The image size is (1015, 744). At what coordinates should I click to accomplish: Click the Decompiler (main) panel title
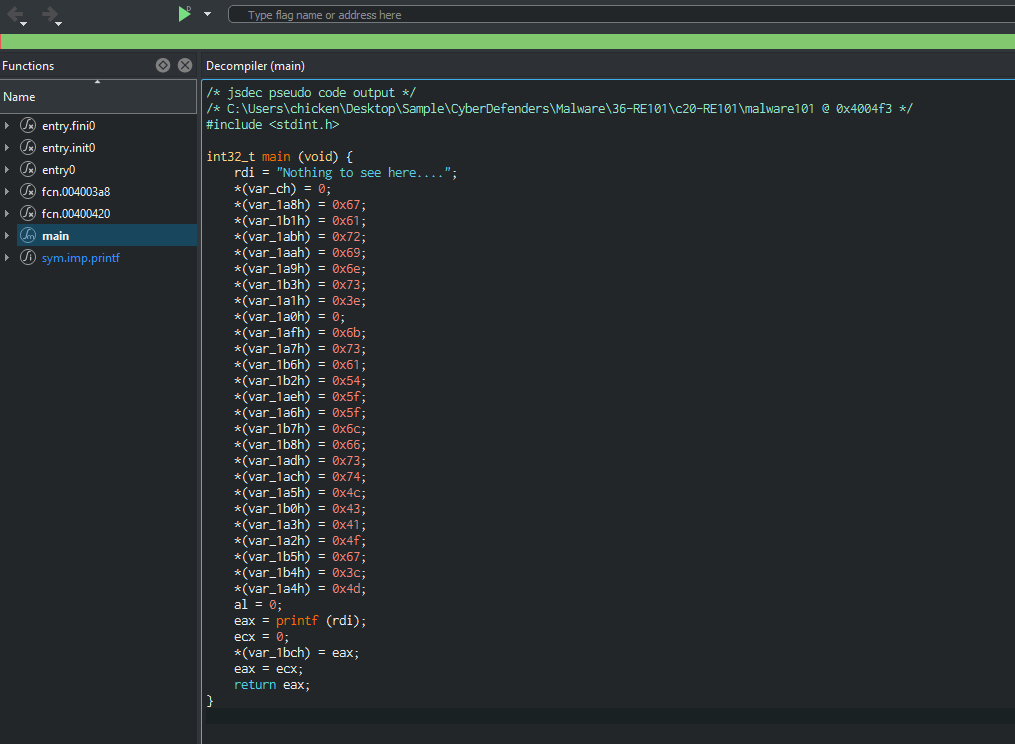255,66
